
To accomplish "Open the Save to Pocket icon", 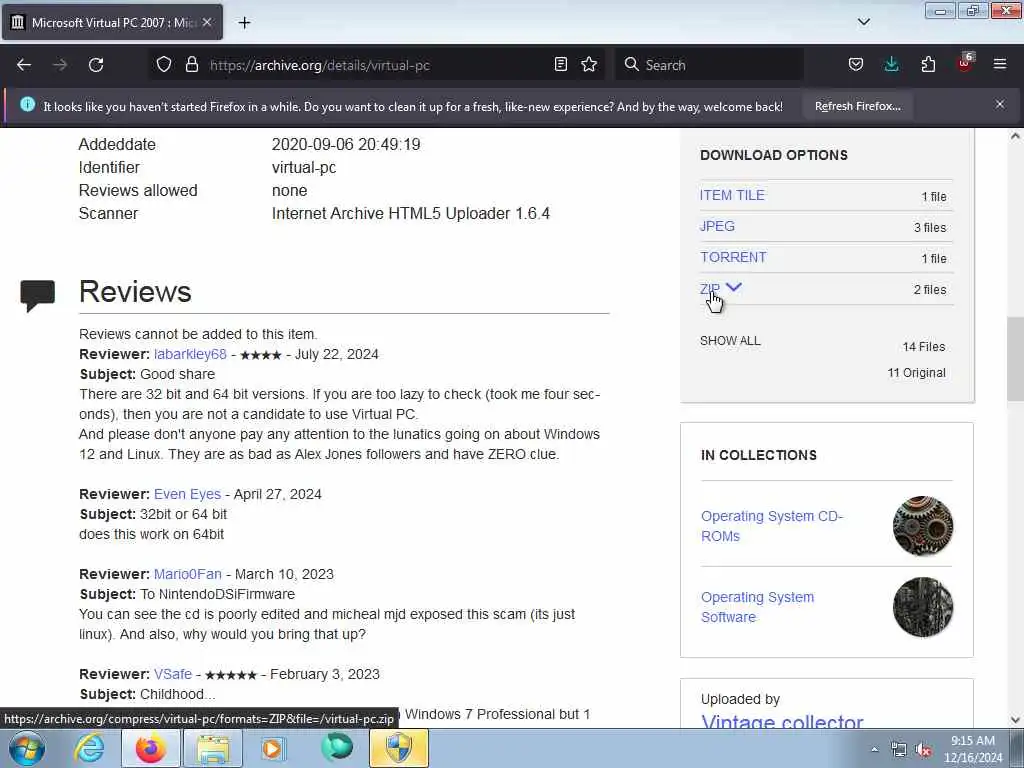I will point(856,65).
